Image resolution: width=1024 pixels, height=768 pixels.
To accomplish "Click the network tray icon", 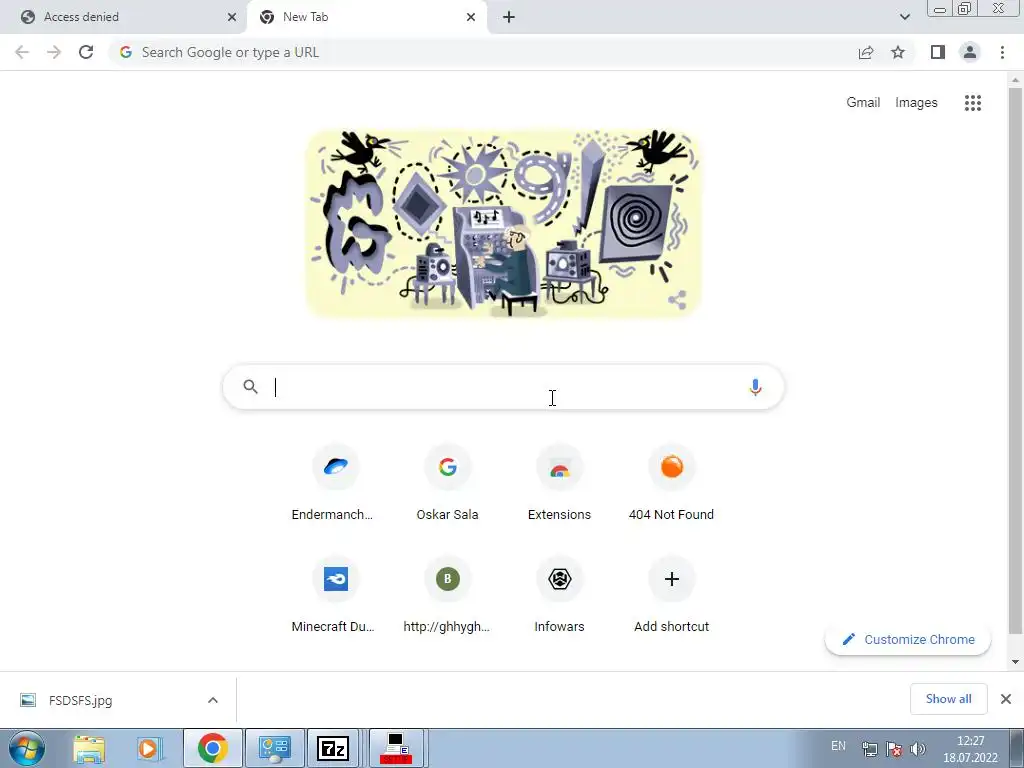I will [869, 749].
